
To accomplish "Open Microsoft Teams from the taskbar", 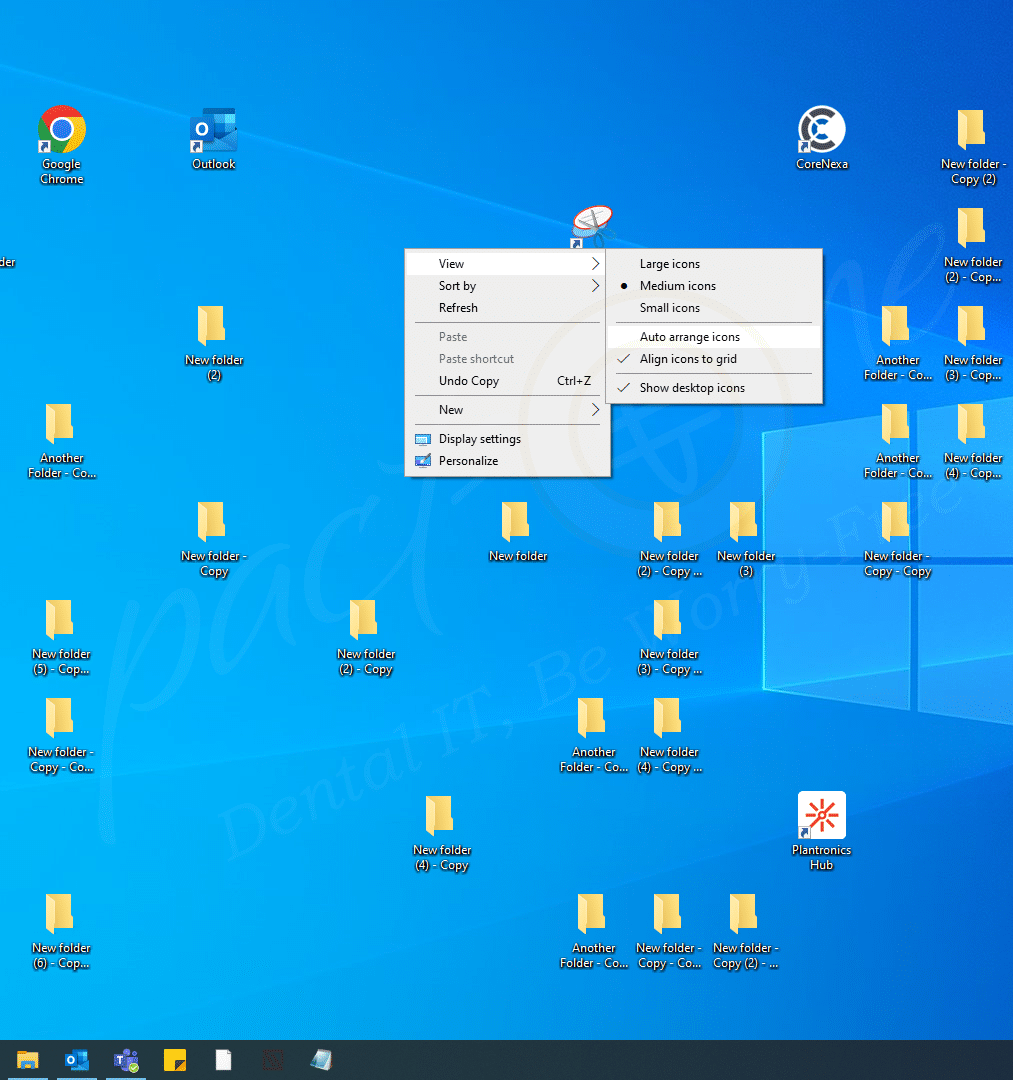I will (125, 1058).
